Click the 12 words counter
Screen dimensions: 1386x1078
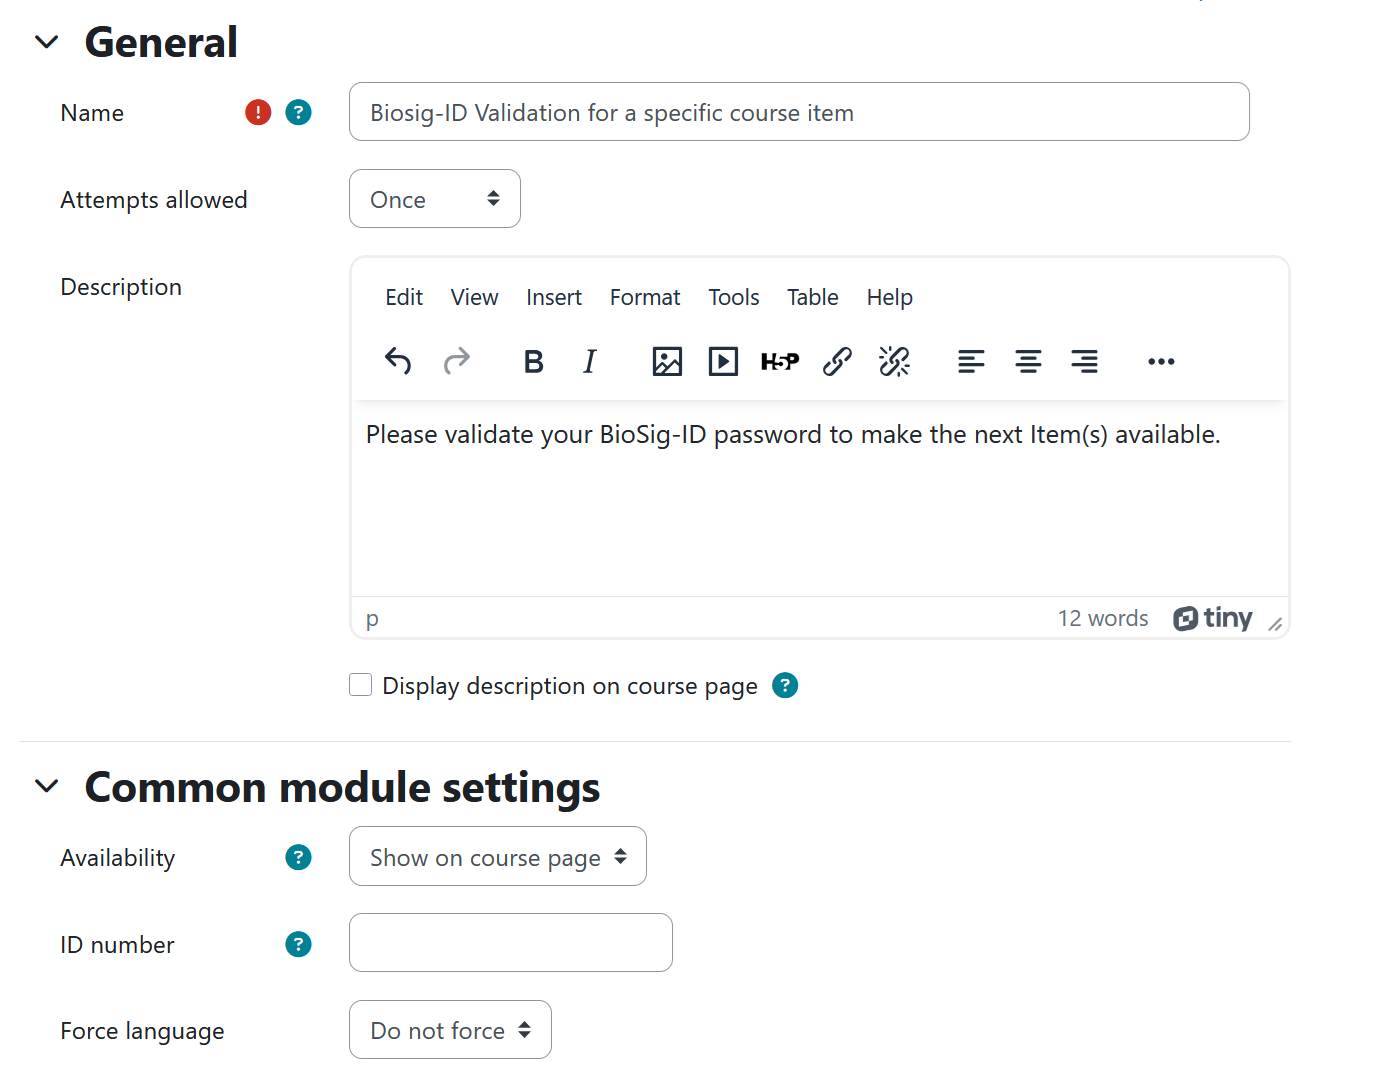coord(1103,618)
